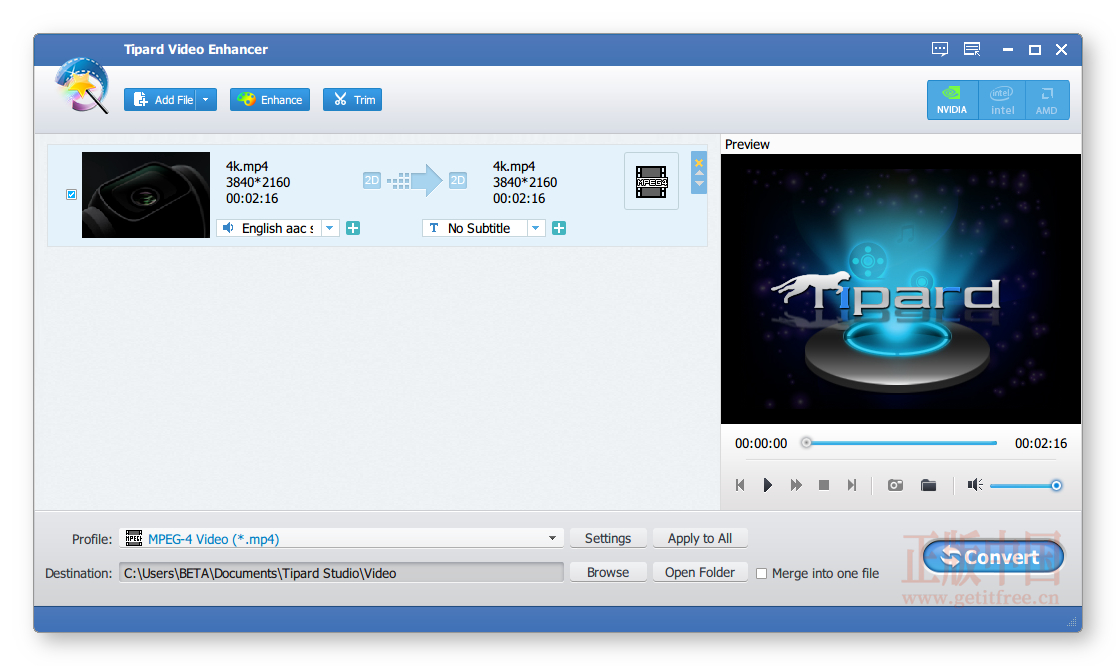Image resolution: width=1116 pixels, height=666 pixels.
Task: Click Apply to All
Action: (x=700, y=538)
